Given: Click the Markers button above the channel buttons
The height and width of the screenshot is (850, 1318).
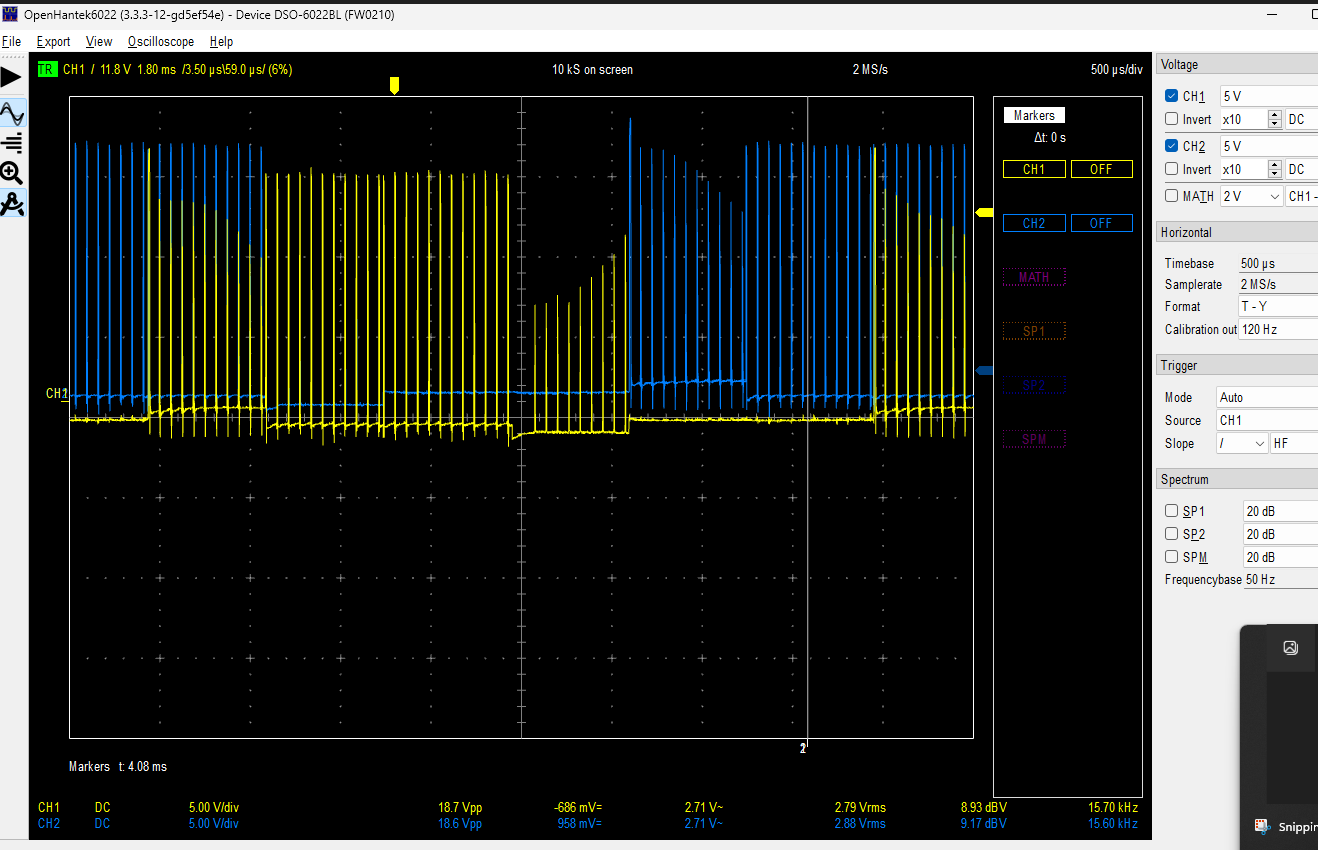Looking at the screenshot, I should click(1033, 114).
